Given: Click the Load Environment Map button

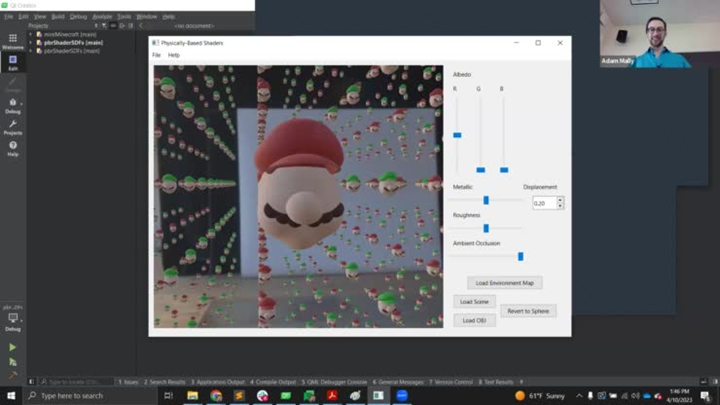Looking at the screenshot, I should click(505, 283).
